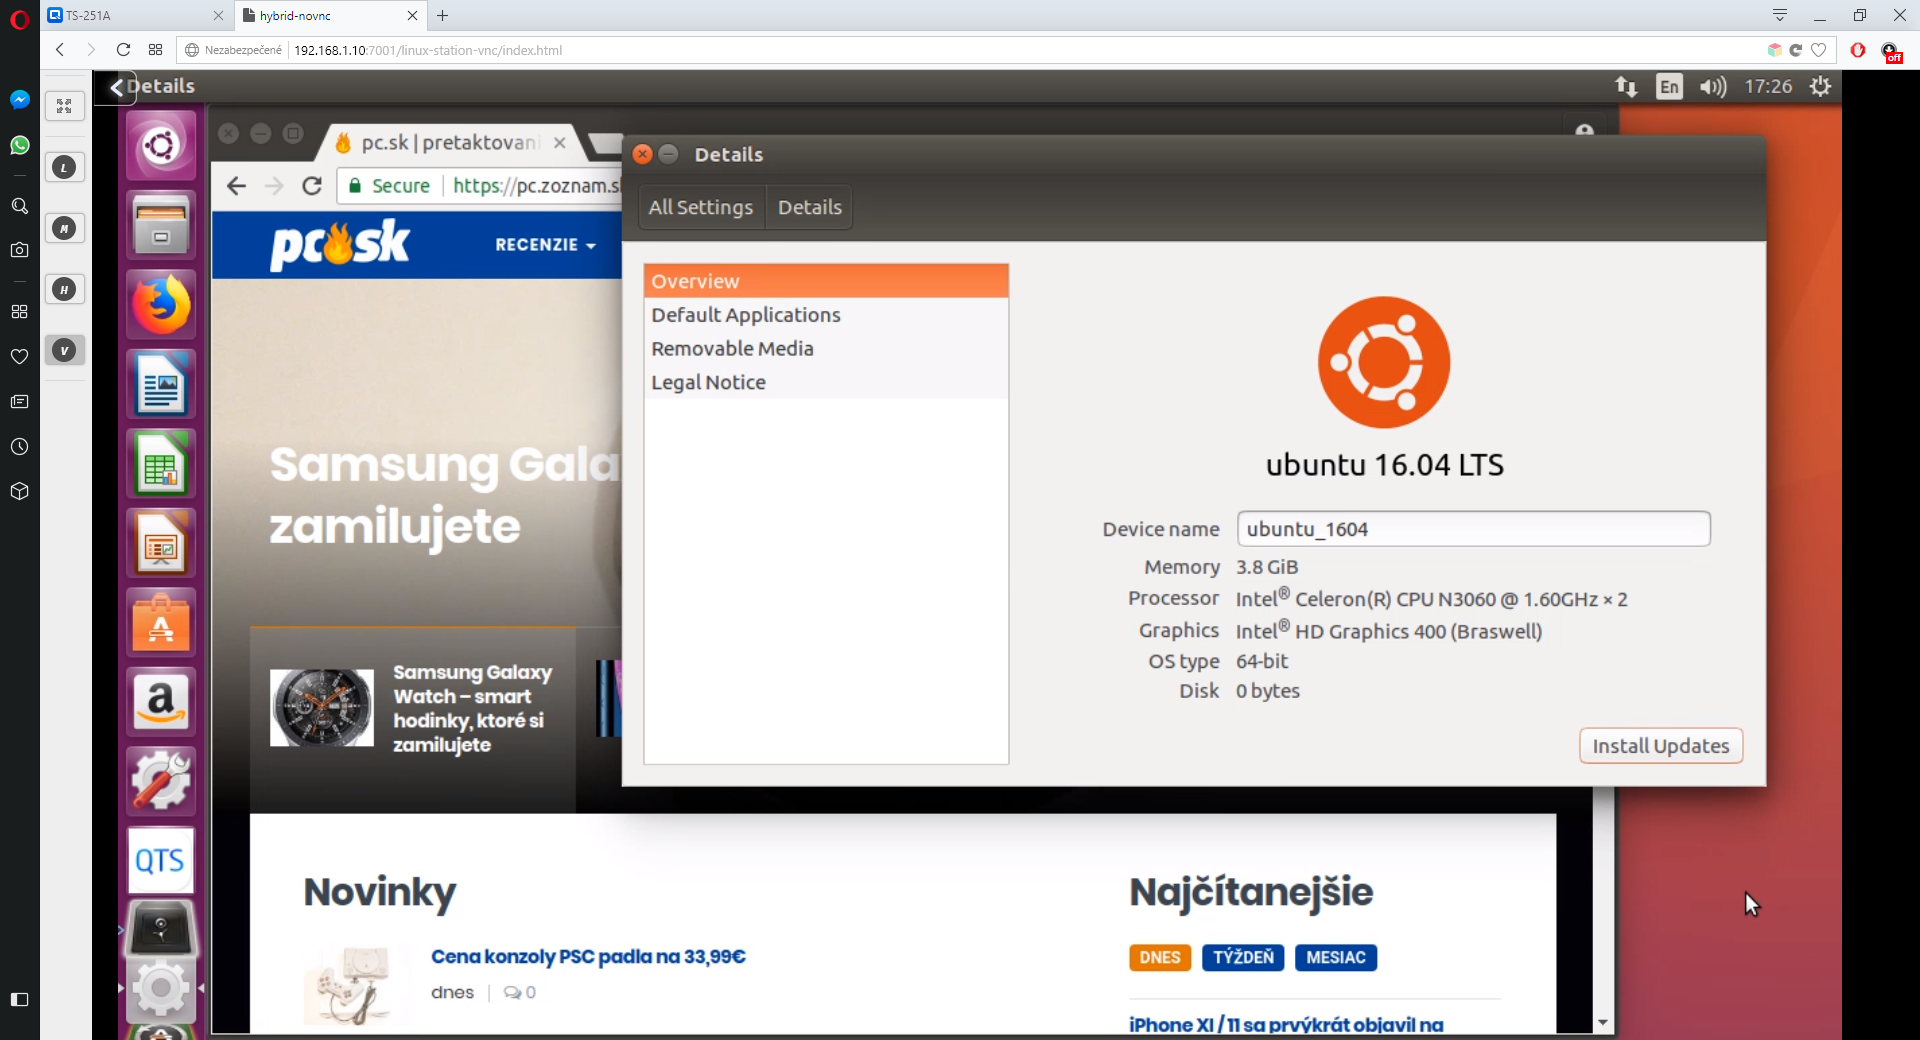The image size is (1920, 1040).
Task: Open history clock in Opera sidebar
Action: click(x=19, y=447)
